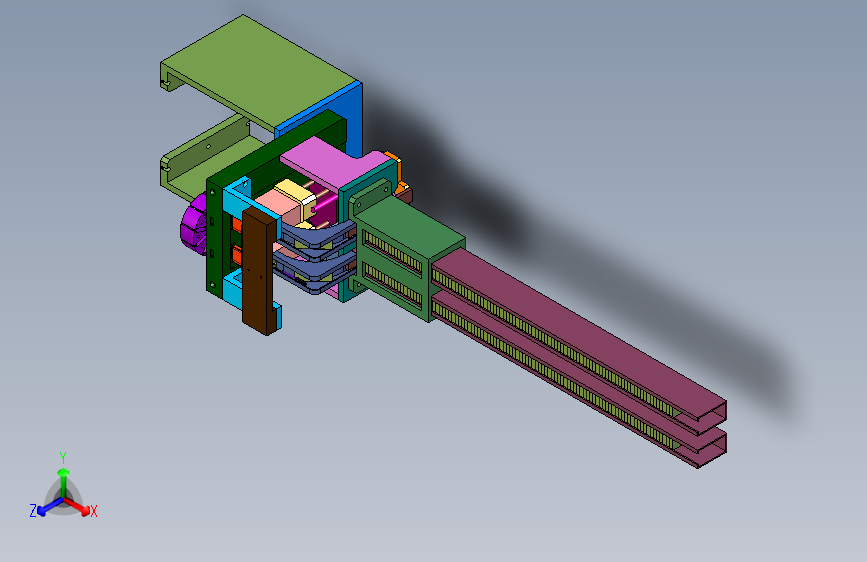
Task: Select the brown vertical bar
Action: pyautogui.click(x=259, y=271)
